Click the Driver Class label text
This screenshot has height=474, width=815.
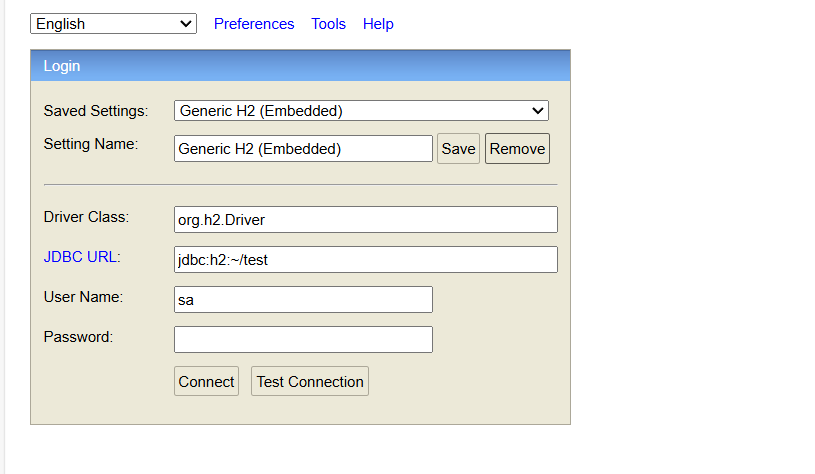tap(87, 217)
